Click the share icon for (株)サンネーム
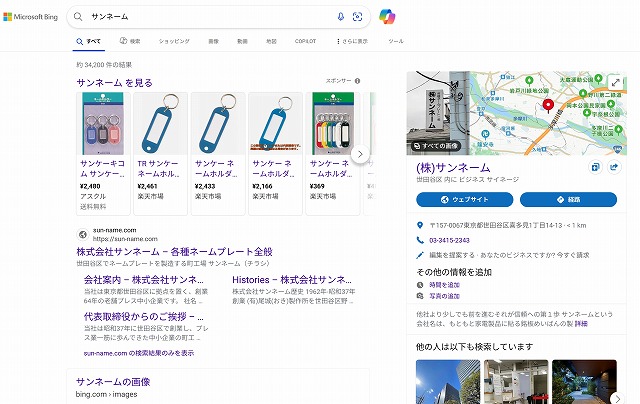This screenshot has width=640, height=404. (614, 167)
